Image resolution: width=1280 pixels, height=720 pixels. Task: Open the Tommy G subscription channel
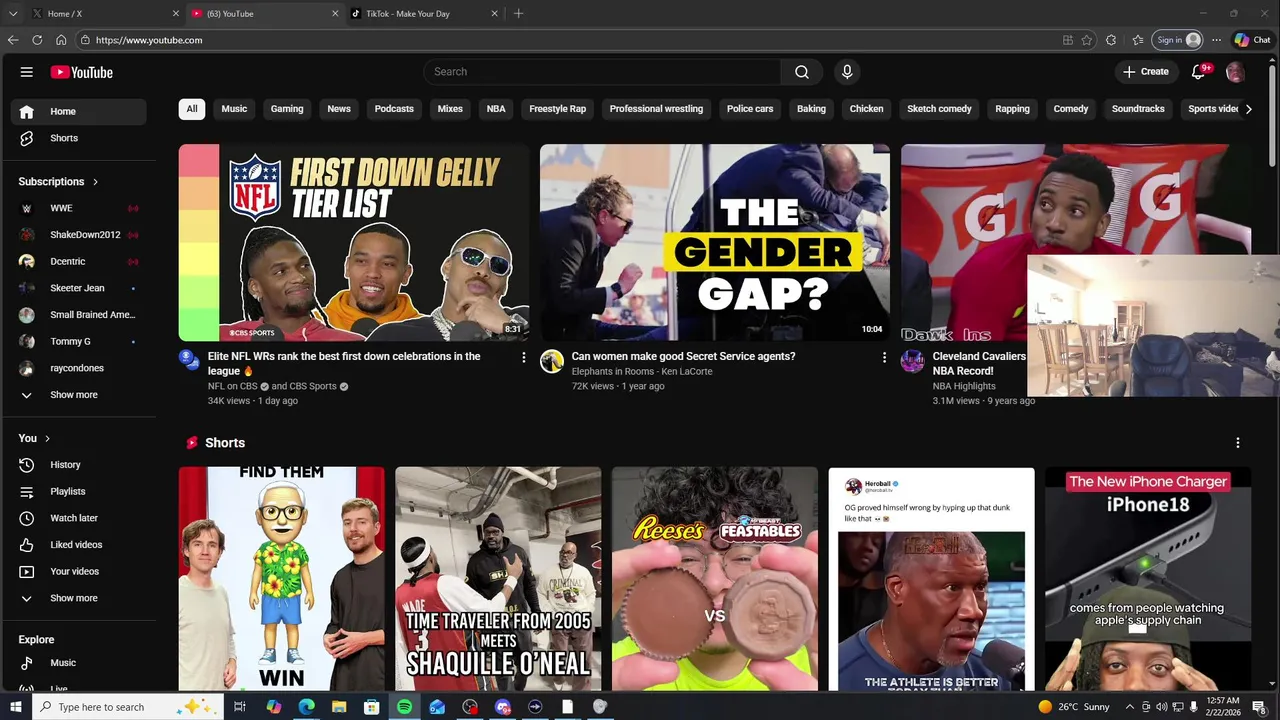pos(78,341)
